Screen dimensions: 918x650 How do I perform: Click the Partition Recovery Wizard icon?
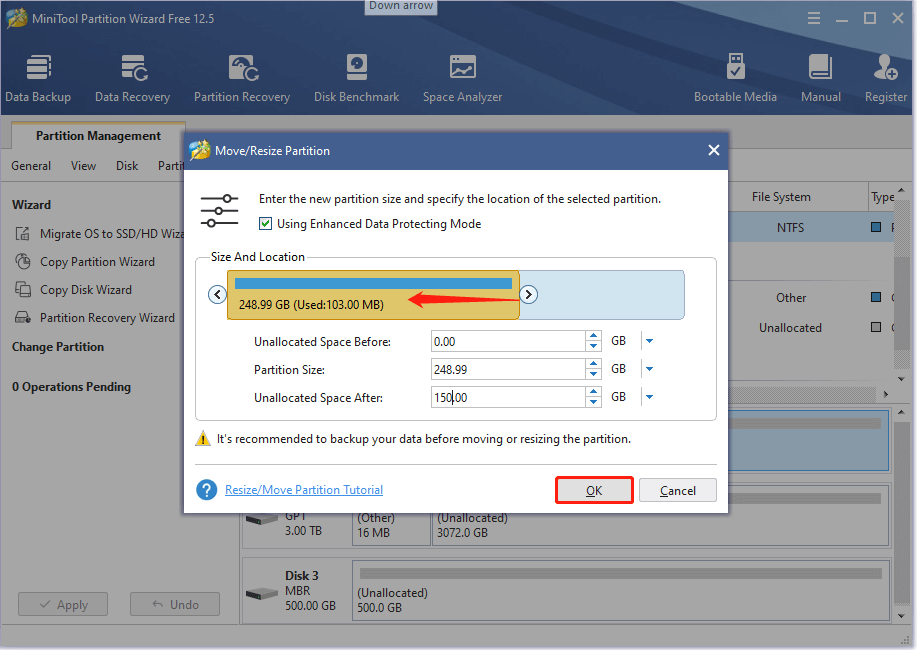point(23,317)
